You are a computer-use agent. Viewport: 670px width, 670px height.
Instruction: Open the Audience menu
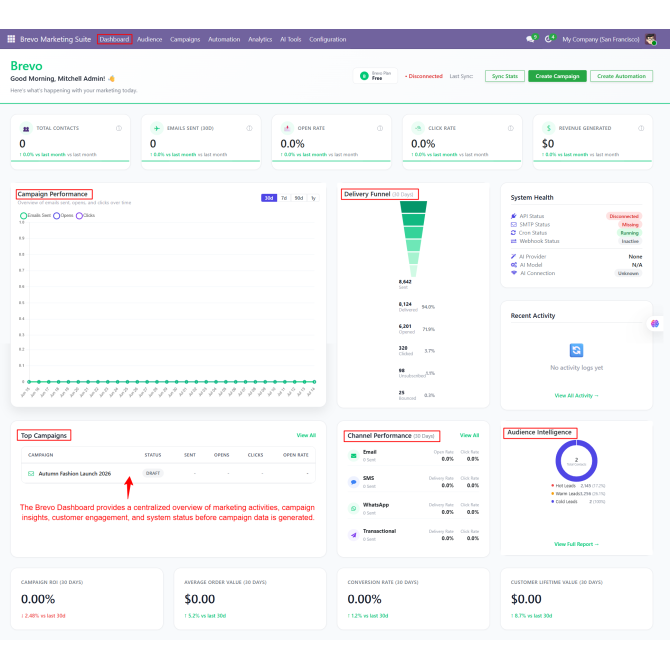150,39
